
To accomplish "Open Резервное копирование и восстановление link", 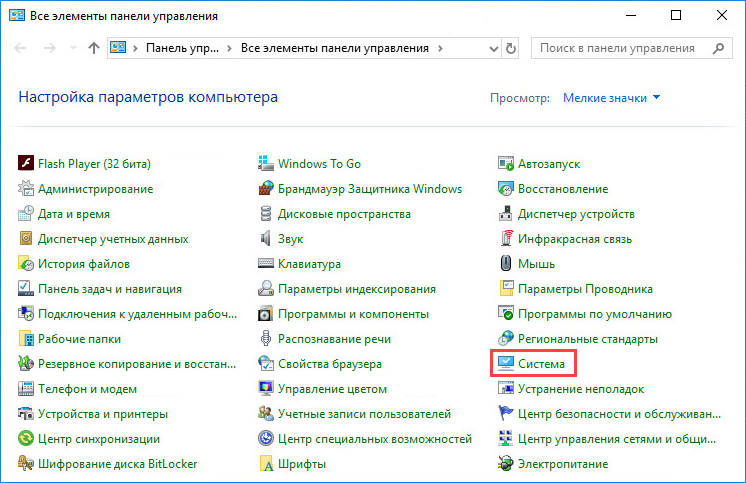I will [x=137, y=364].
